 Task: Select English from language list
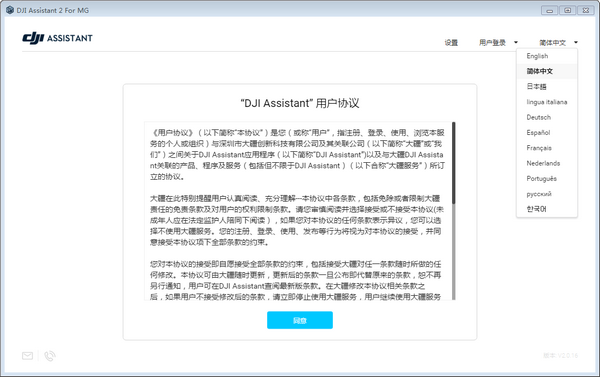point(547,56)
